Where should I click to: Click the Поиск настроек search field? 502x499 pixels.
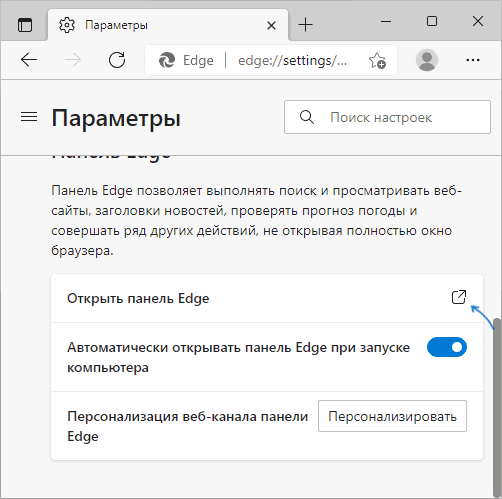pyautogui.click(x=387, y=117)
